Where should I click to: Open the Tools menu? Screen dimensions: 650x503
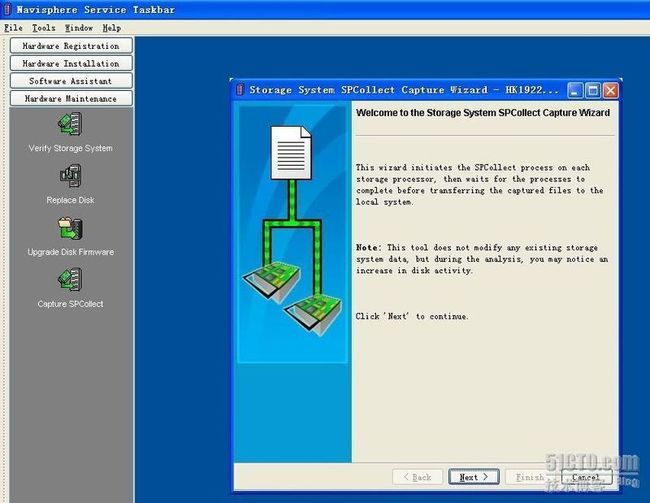tap(44, 28)
